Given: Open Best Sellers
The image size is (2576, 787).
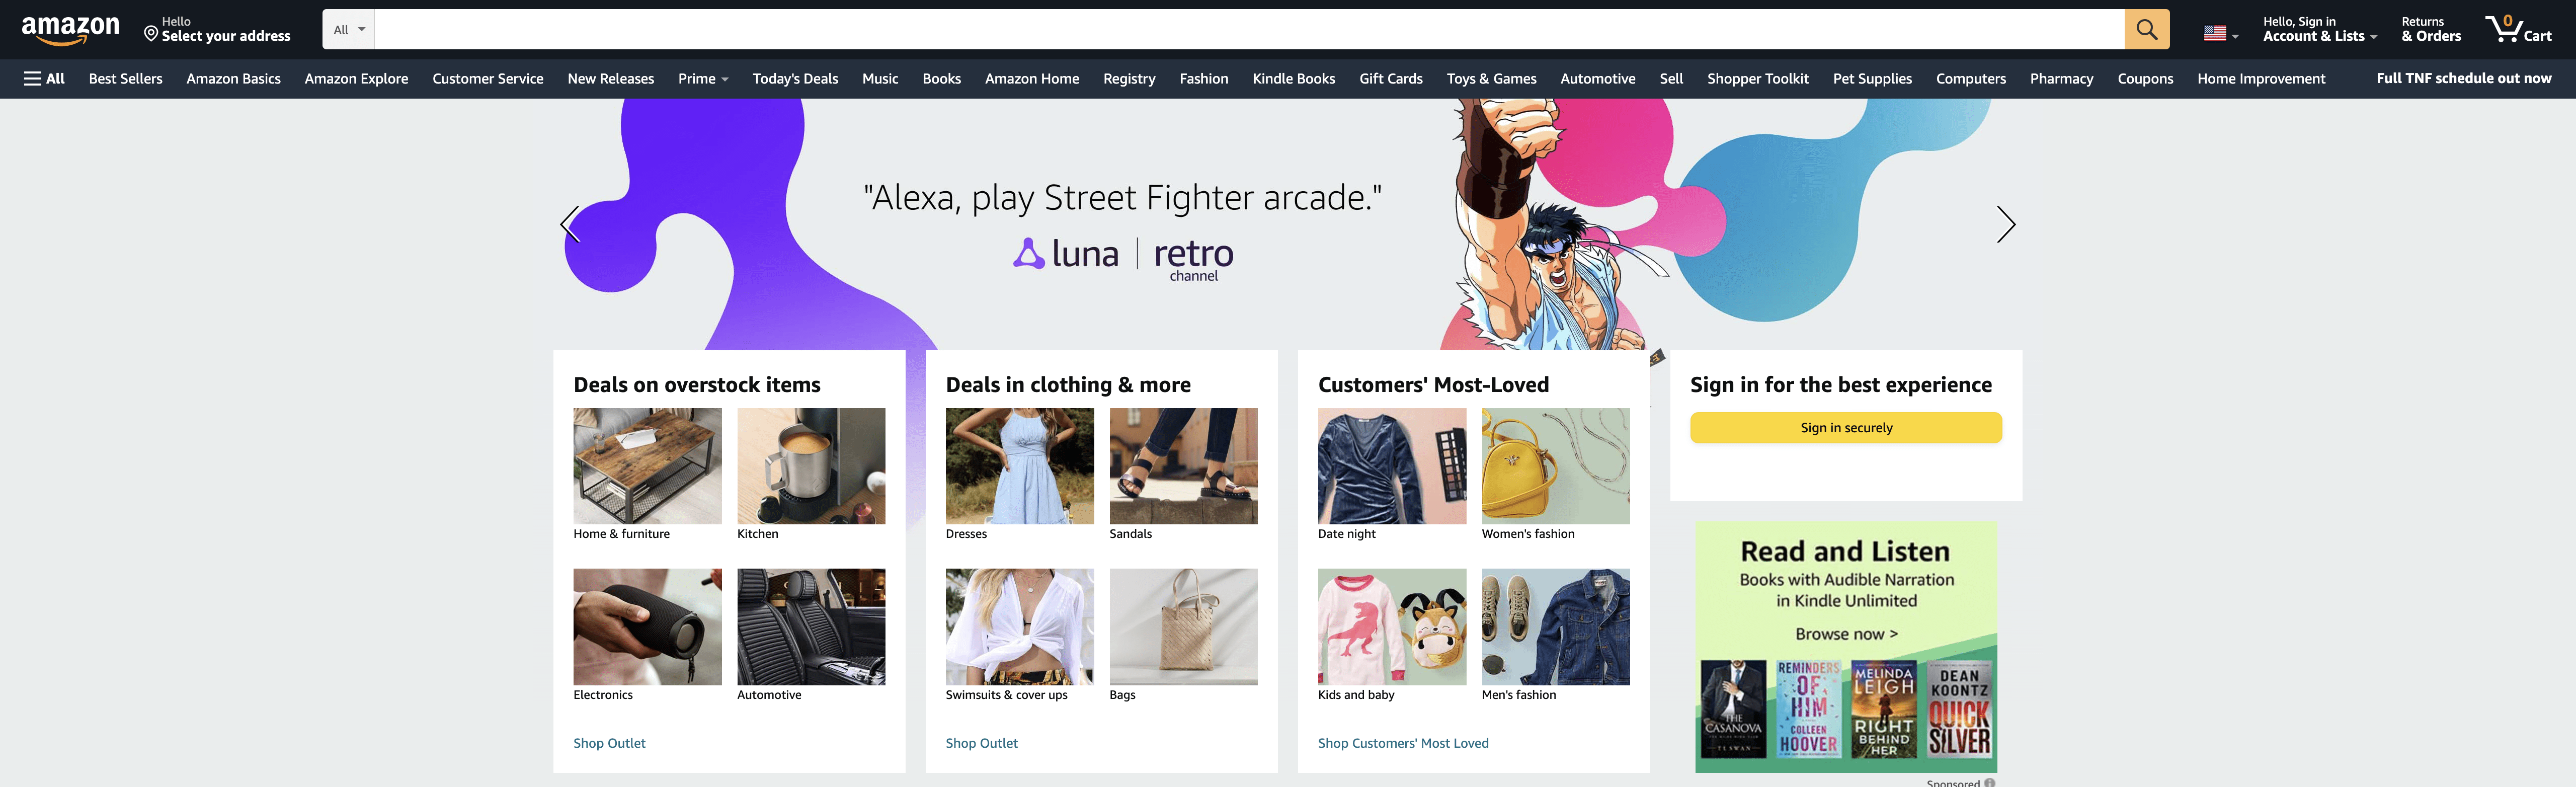Looking at the screenshot, I should pyautogui.click(x=125, y=79).
